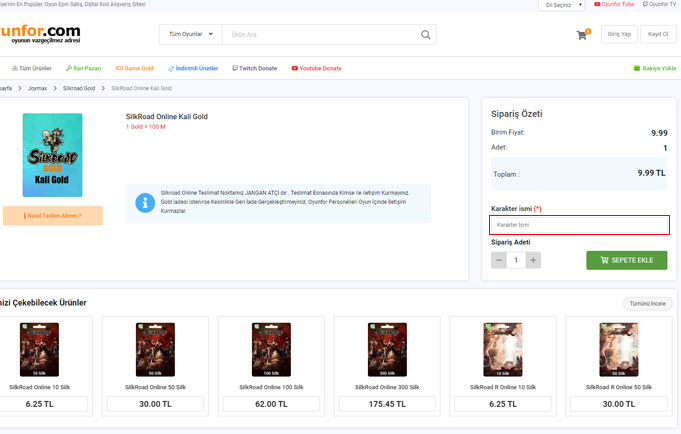Decrease order quantity with minus button
Viewport: 681px width, 434px height.
pos(499,260)
